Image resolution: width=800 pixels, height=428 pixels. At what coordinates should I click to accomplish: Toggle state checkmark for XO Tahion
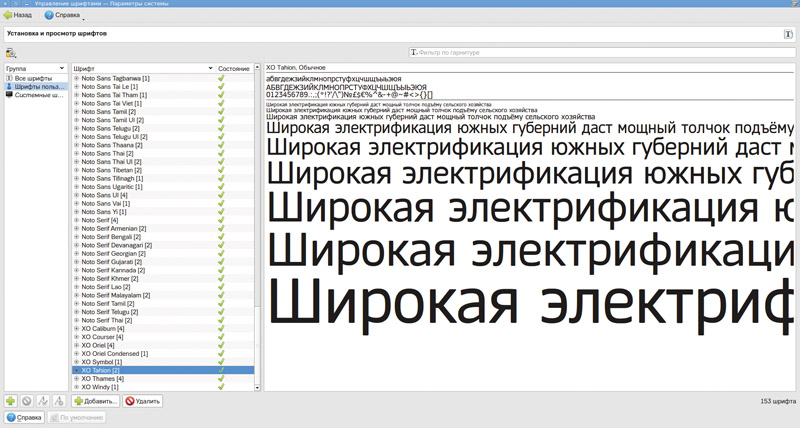click(221, 370)
